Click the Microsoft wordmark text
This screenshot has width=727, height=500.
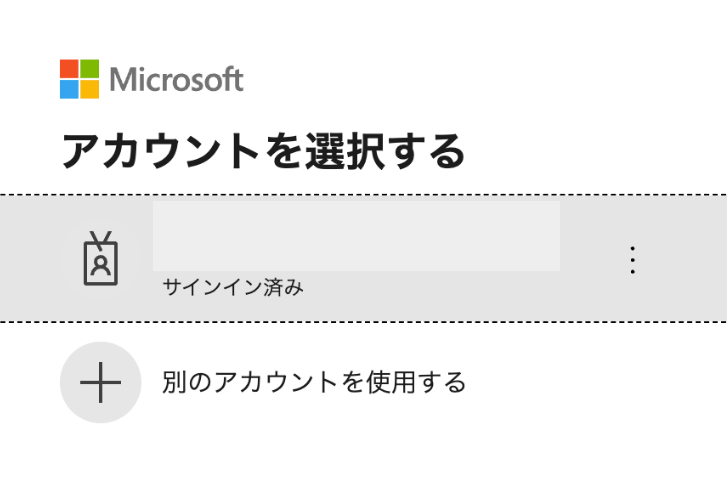(177, 79)
